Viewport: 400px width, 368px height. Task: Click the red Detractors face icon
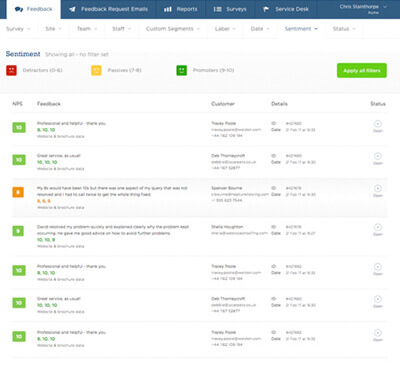tap(11, 70)
